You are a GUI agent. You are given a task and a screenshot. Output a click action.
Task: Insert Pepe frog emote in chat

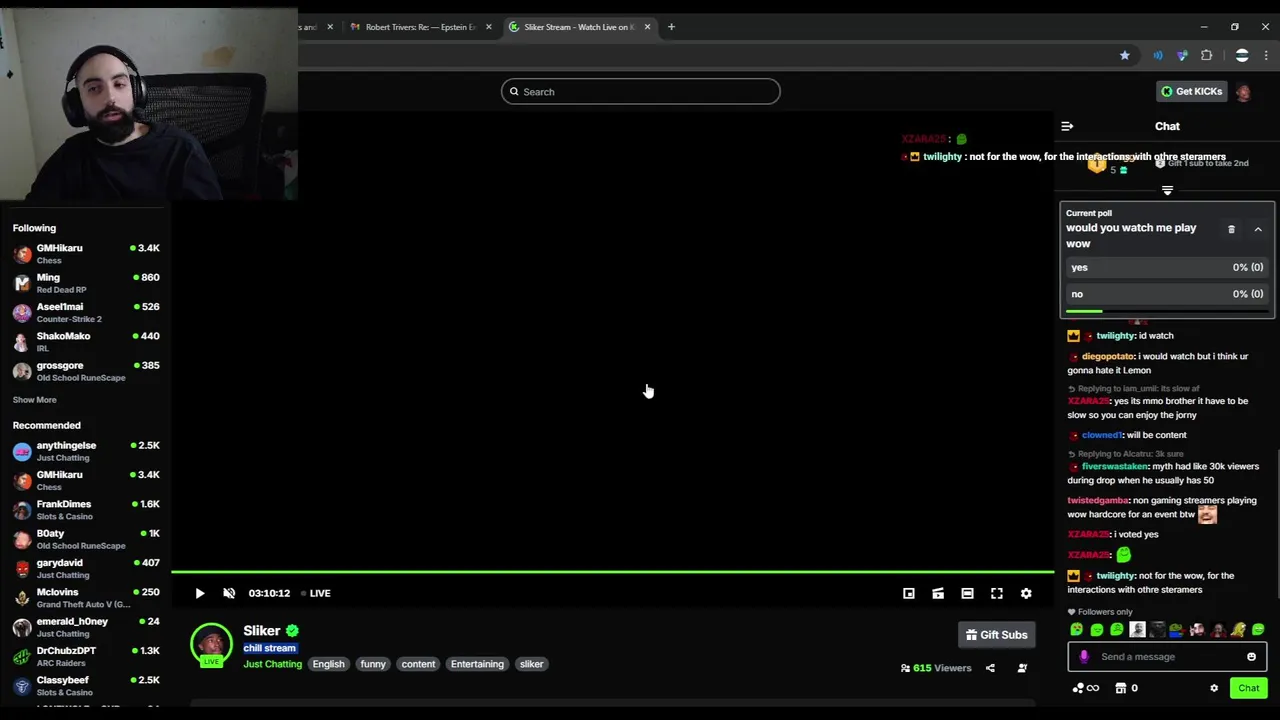click(1177, 630)
